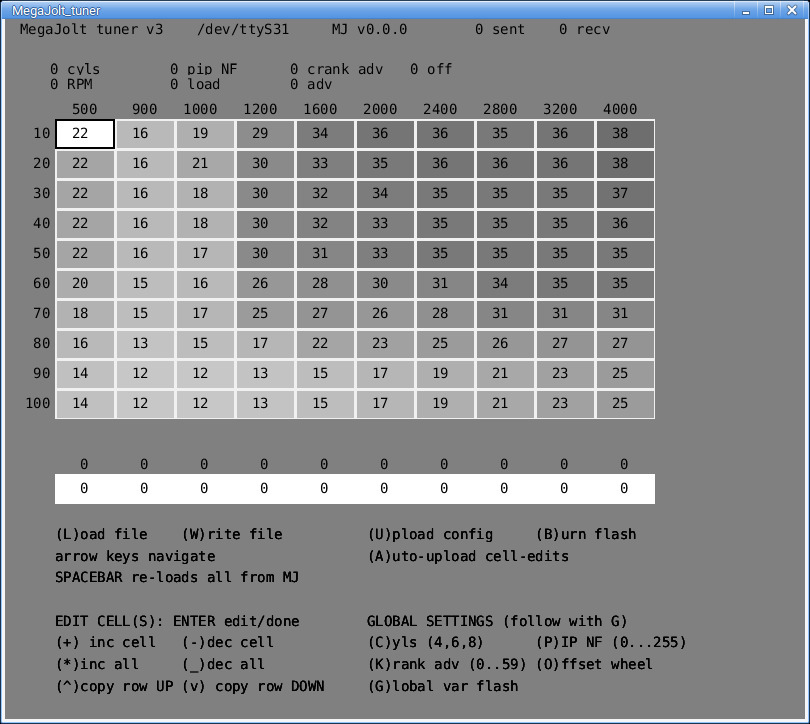
Task: Select the cell at load 60, RPM 2800
Action: 505,284
